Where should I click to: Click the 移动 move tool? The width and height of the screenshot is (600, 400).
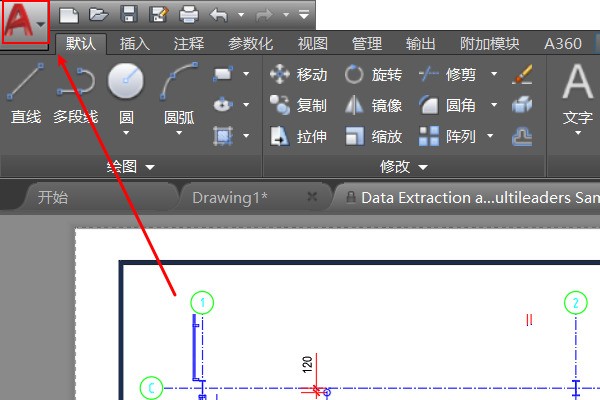[298, 74]
